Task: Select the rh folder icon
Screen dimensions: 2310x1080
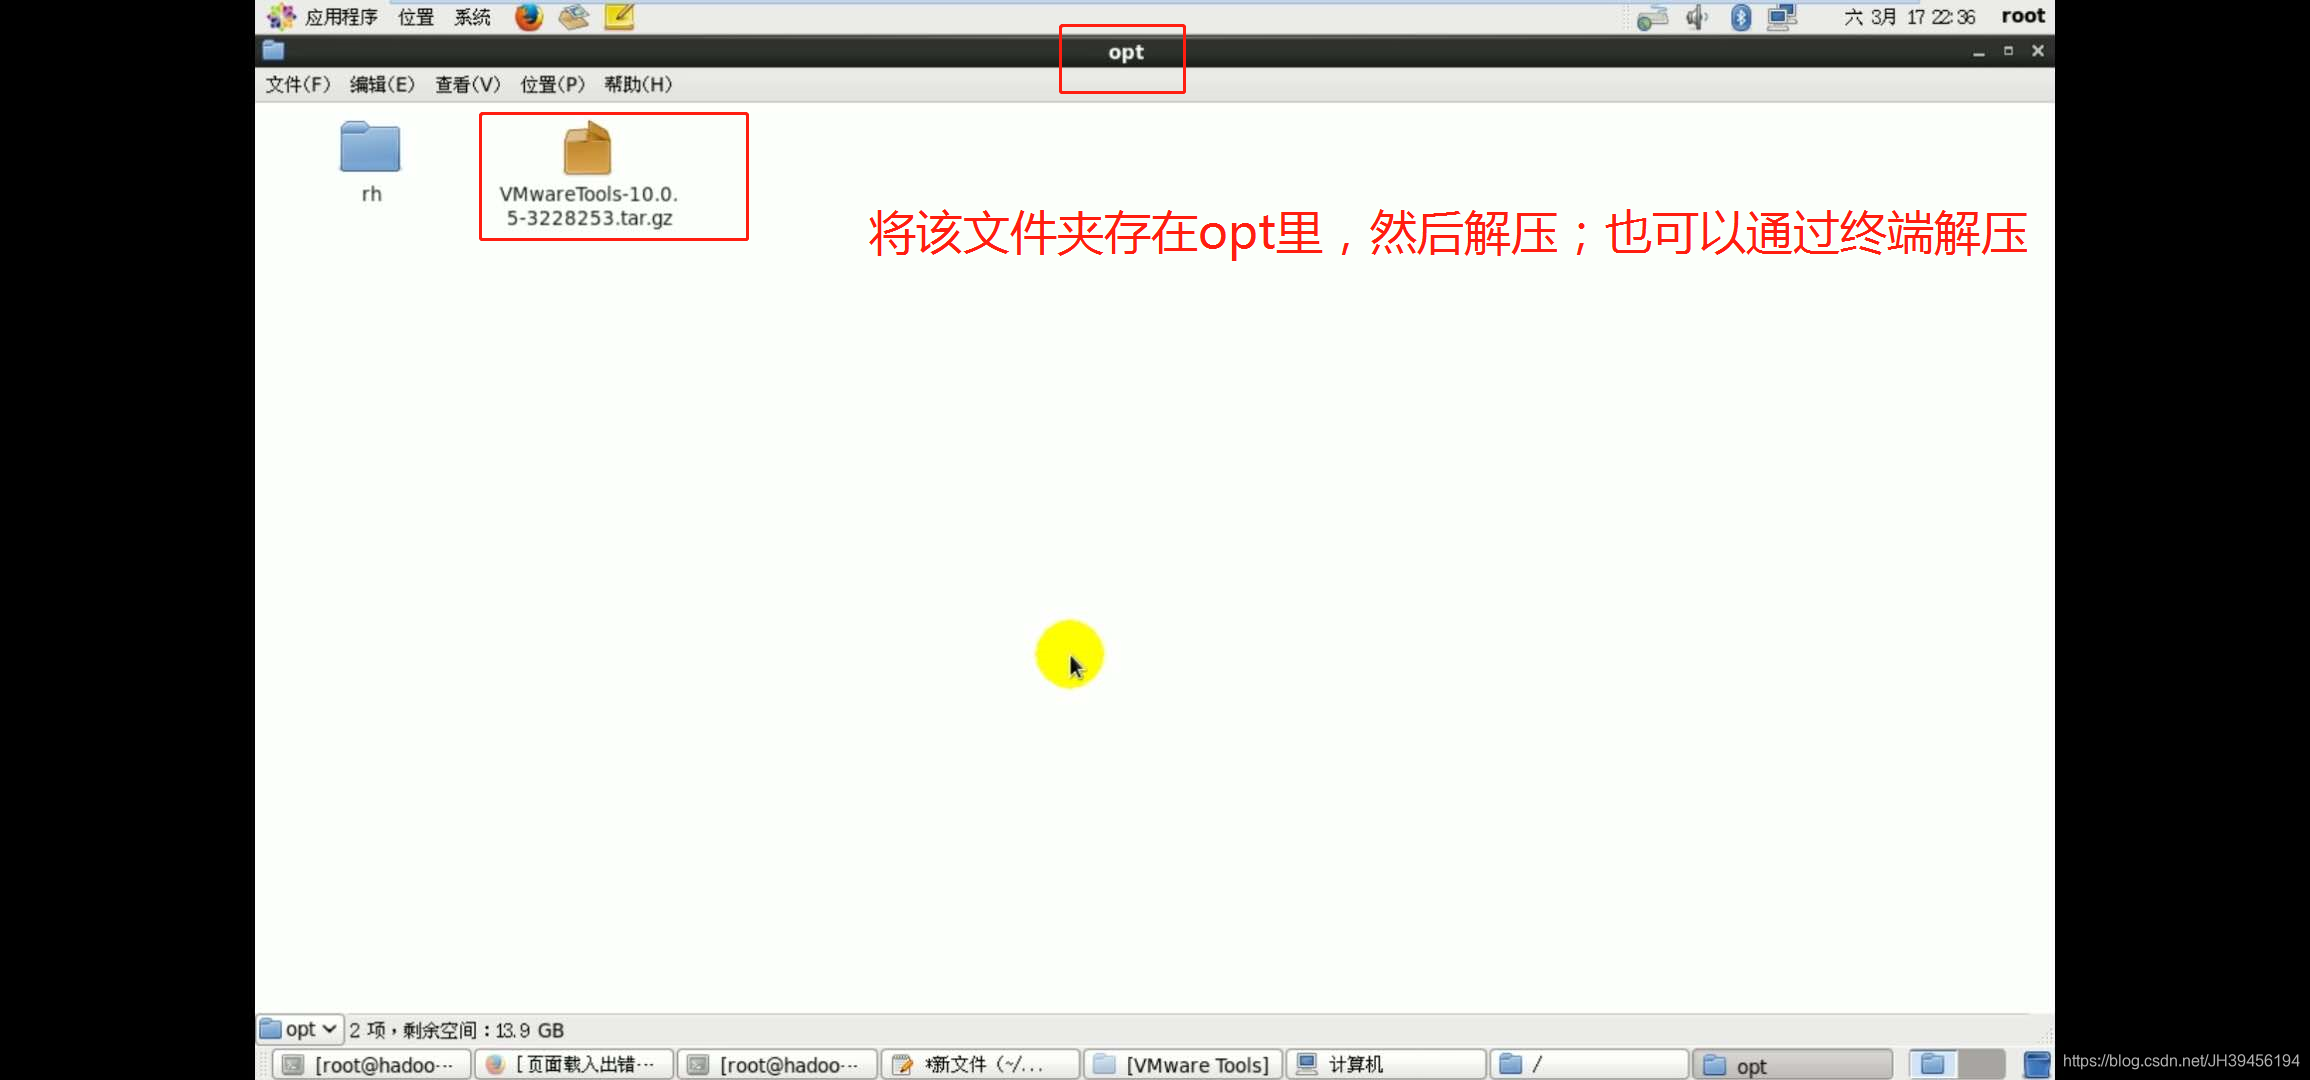Action: 370,147
